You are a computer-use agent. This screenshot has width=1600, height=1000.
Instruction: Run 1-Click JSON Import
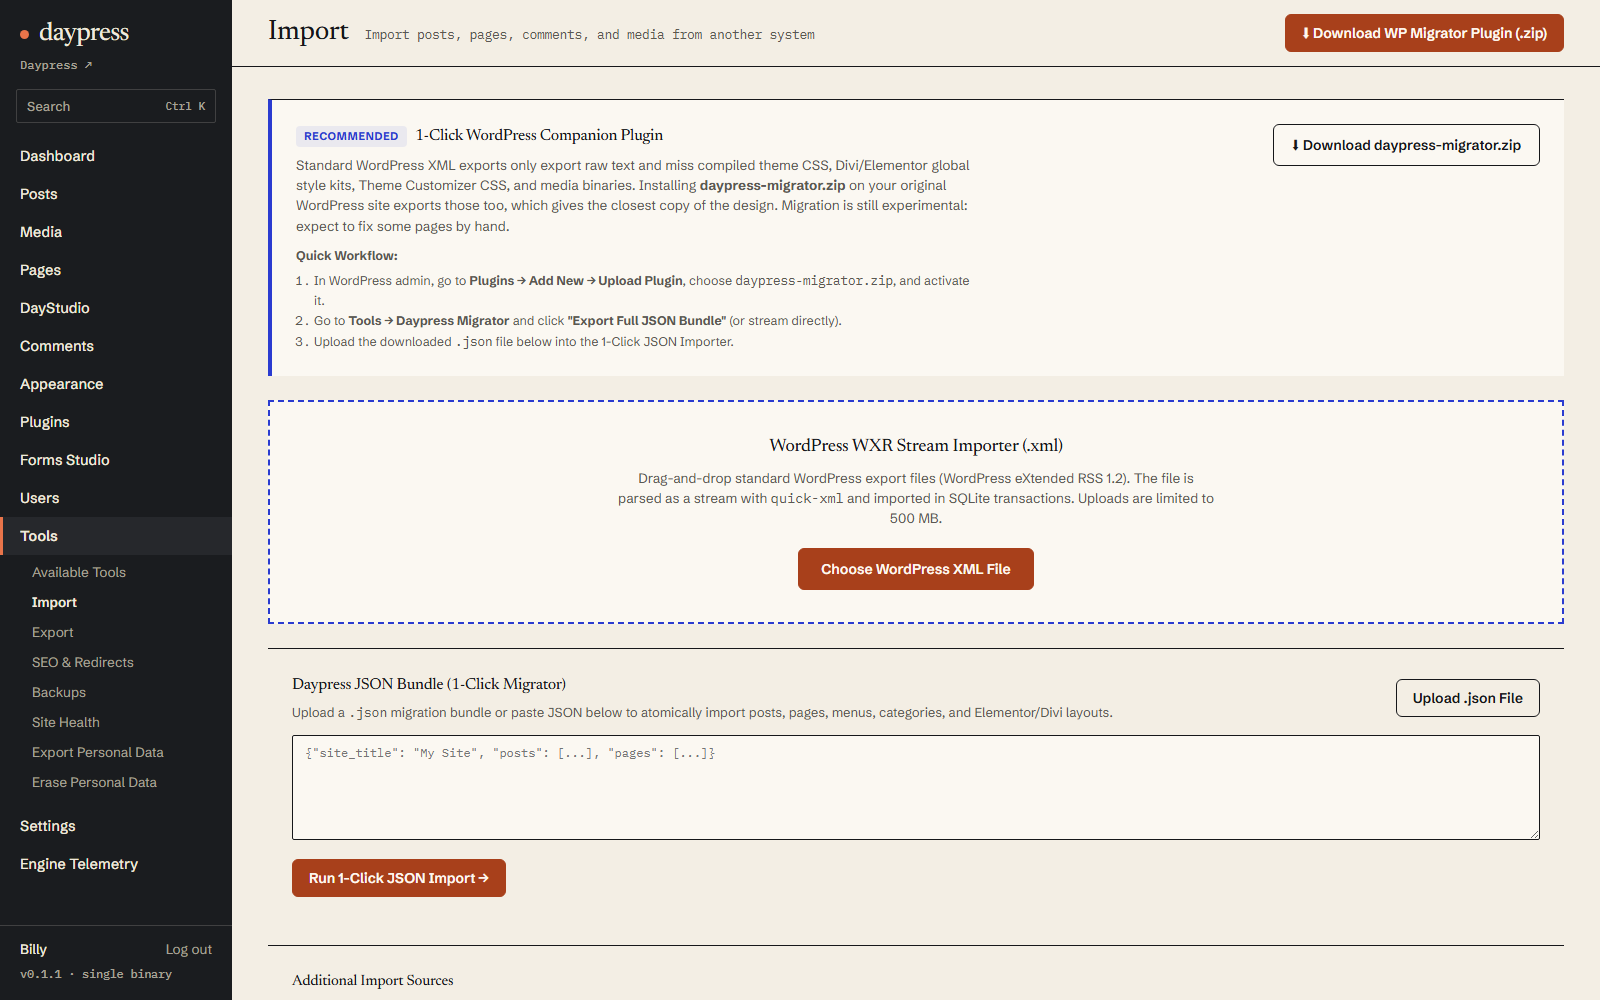pyautogui.click(x=399, y=878)
